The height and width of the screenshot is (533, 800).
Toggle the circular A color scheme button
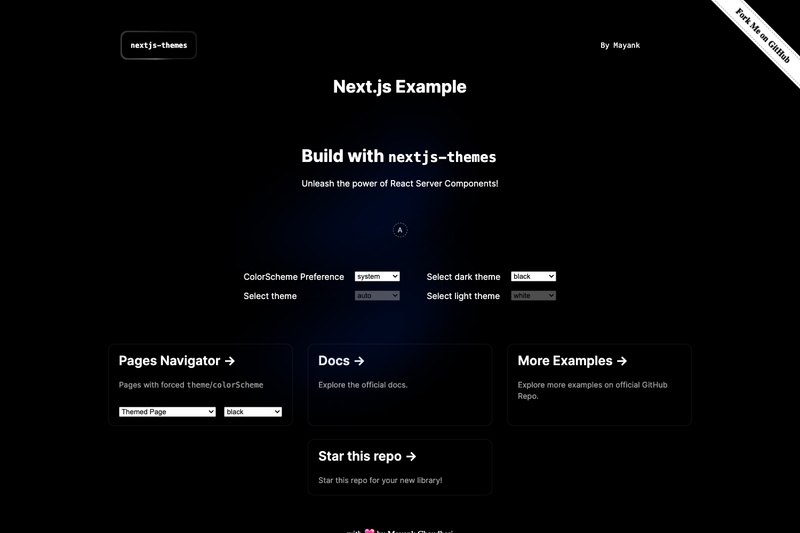pos(400,230)
